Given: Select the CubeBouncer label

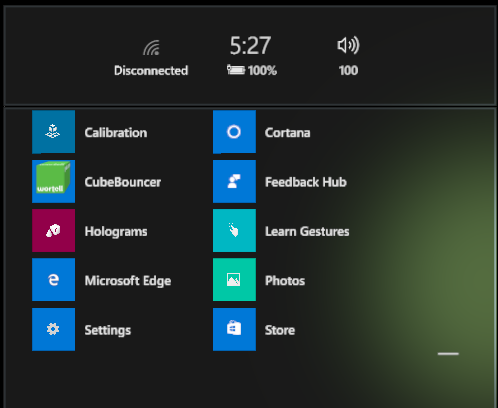Looking at the screenshot, I should [x=123, y=182].
